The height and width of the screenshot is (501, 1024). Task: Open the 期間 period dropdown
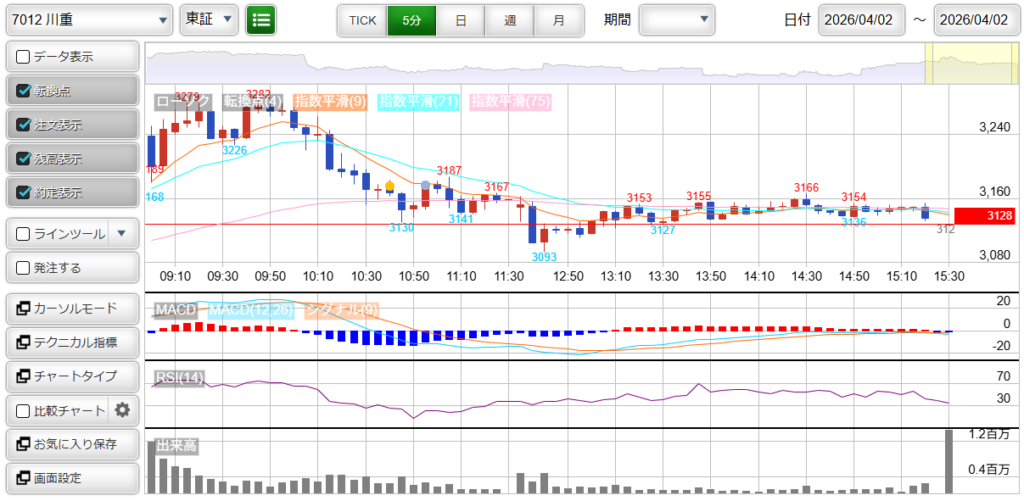click(x=677, y=20)
